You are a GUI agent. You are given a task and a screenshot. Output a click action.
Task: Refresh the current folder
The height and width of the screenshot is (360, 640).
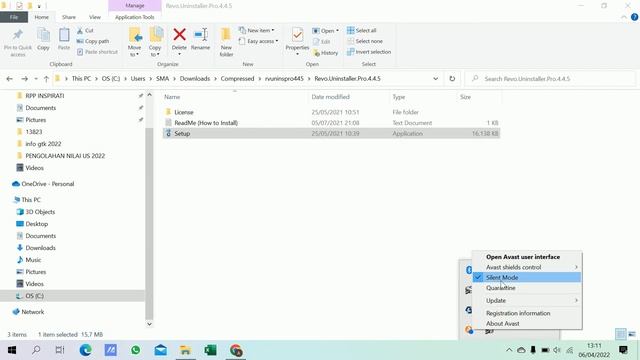pos(452,79)
